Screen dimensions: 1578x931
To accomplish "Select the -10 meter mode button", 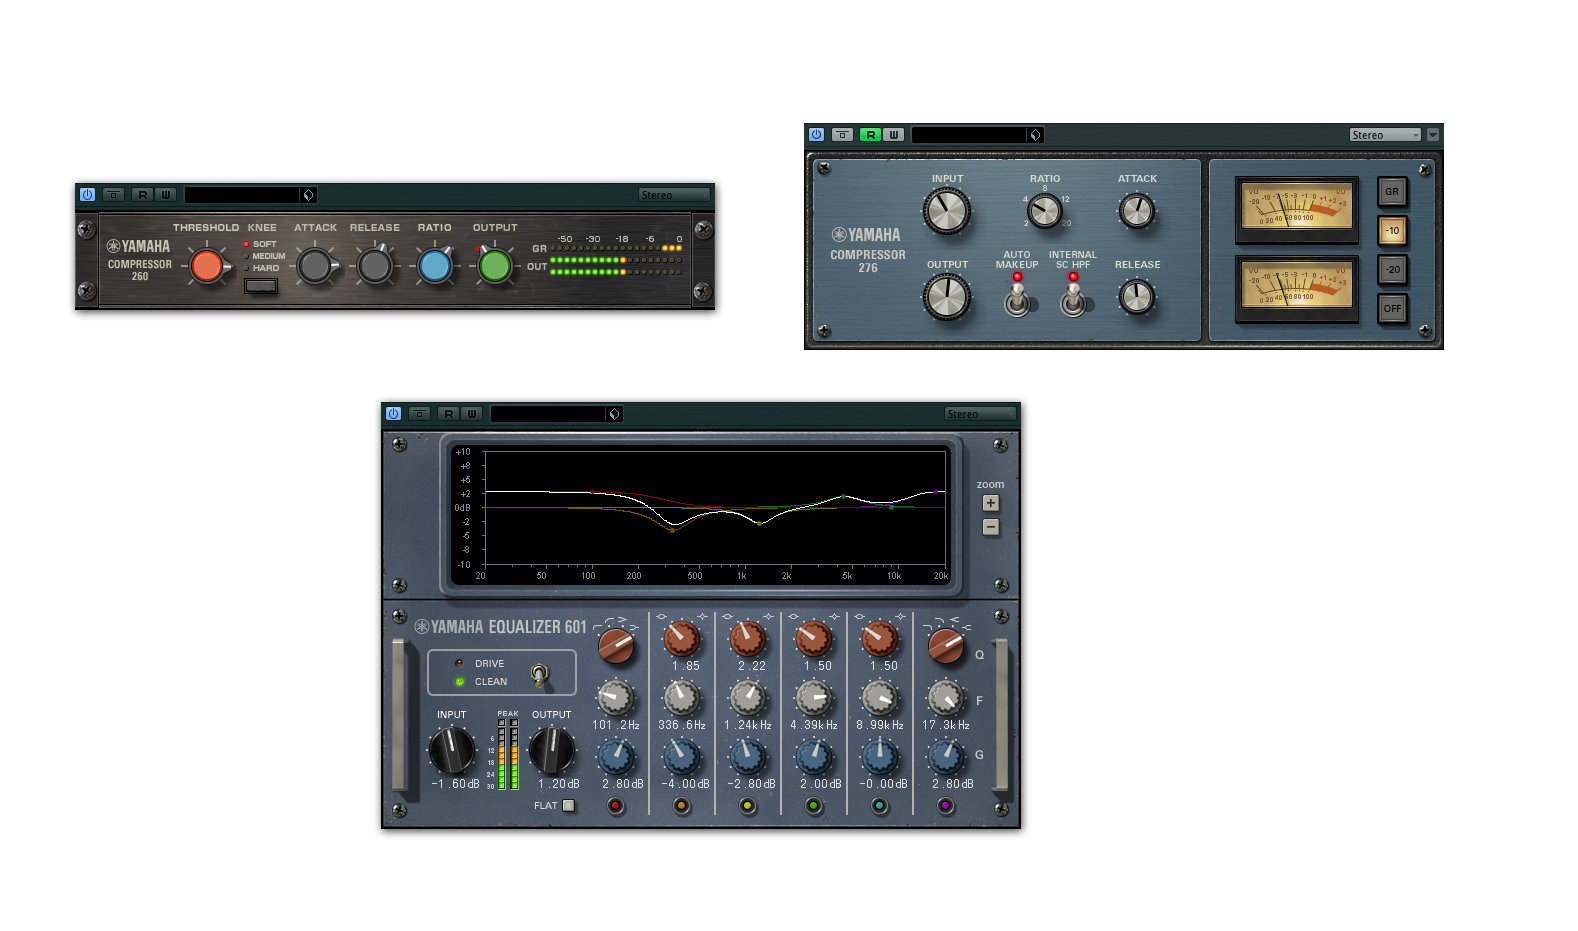I will 1392,230.
